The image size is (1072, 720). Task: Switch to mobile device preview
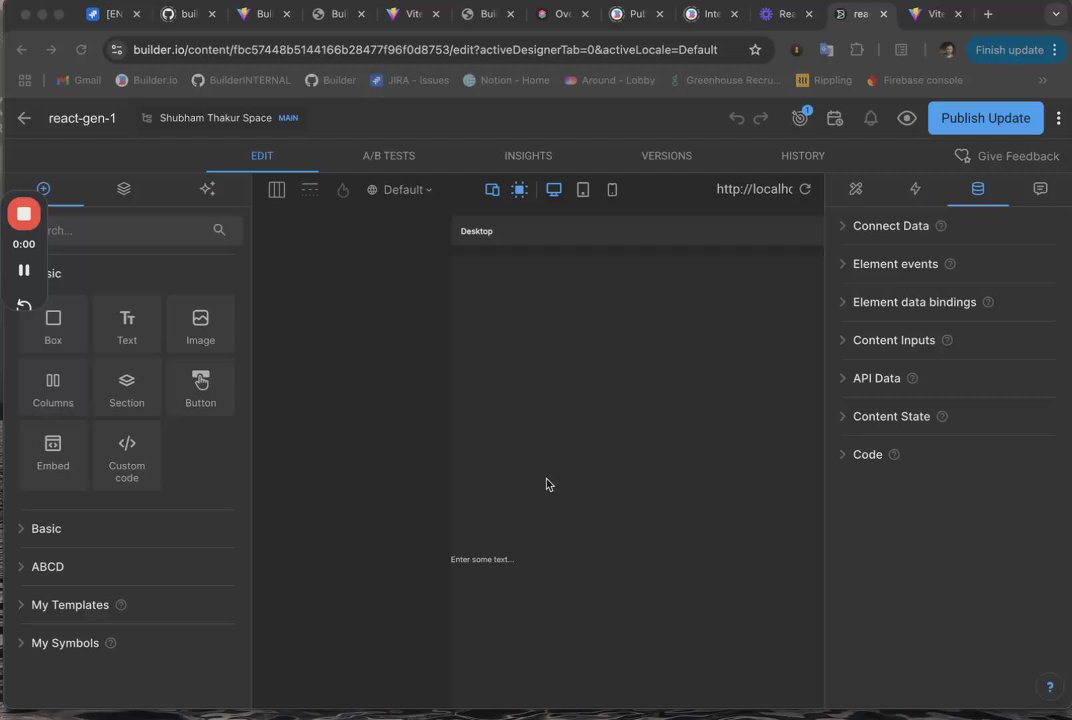[613, 190]
